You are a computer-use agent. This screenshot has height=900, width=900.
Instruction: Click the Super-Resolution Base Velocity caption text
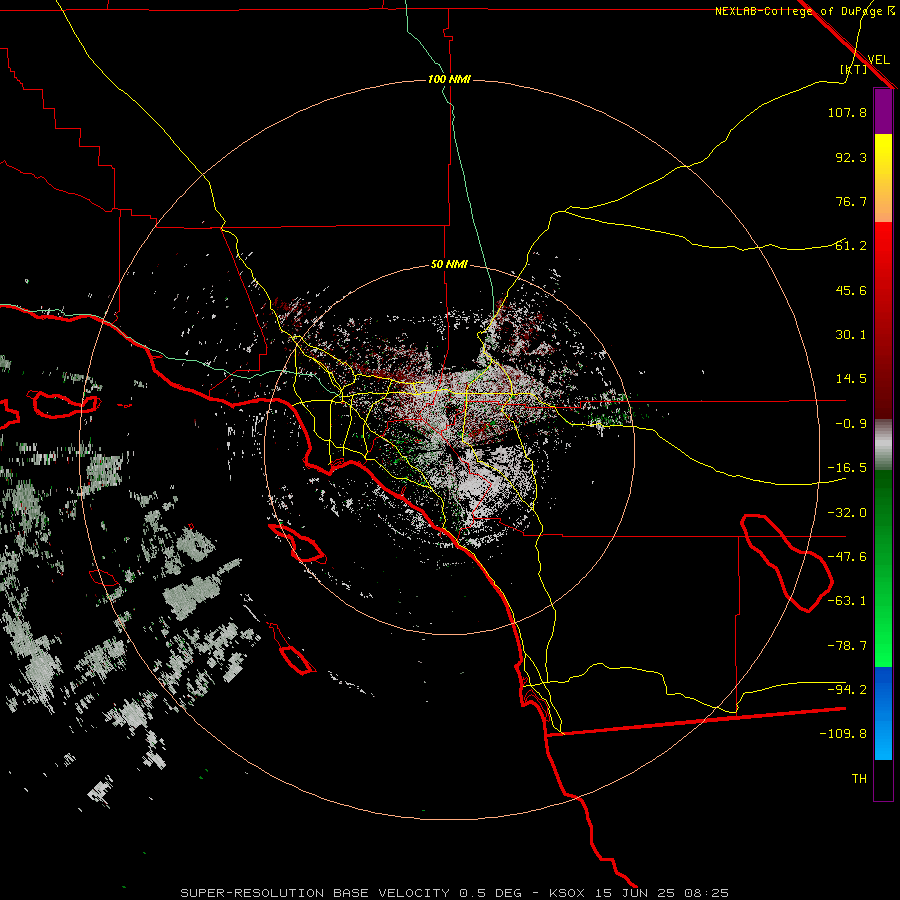455,893
